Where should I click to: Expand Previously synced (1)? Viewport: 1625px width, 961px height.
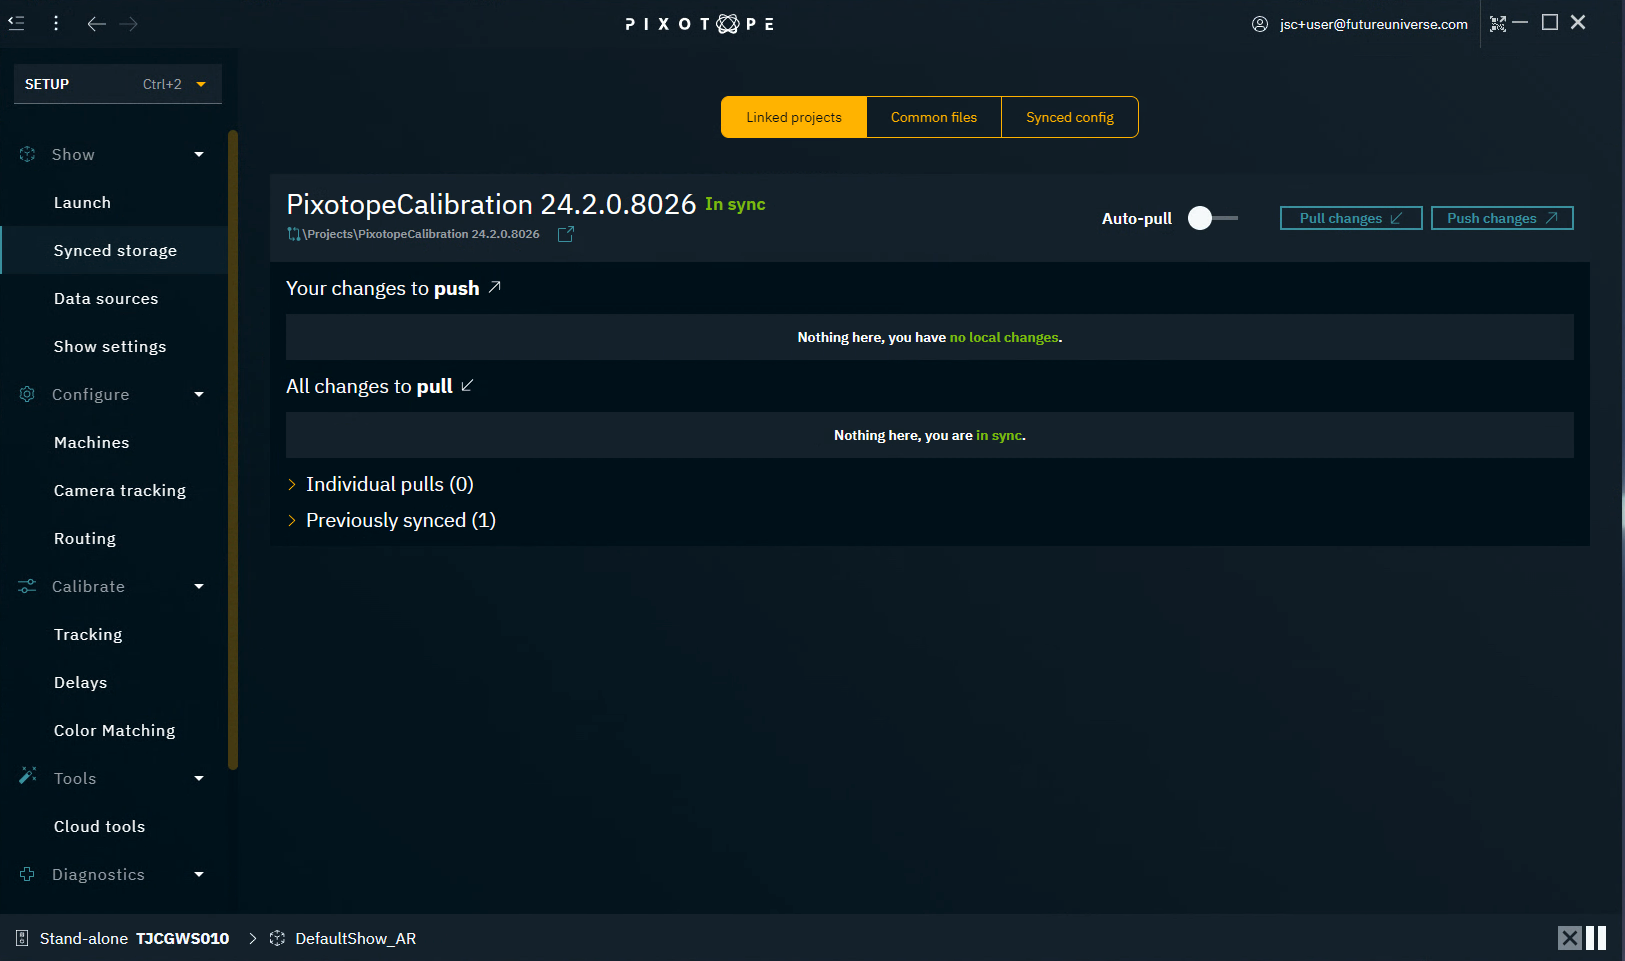click(x=391, y=520)
